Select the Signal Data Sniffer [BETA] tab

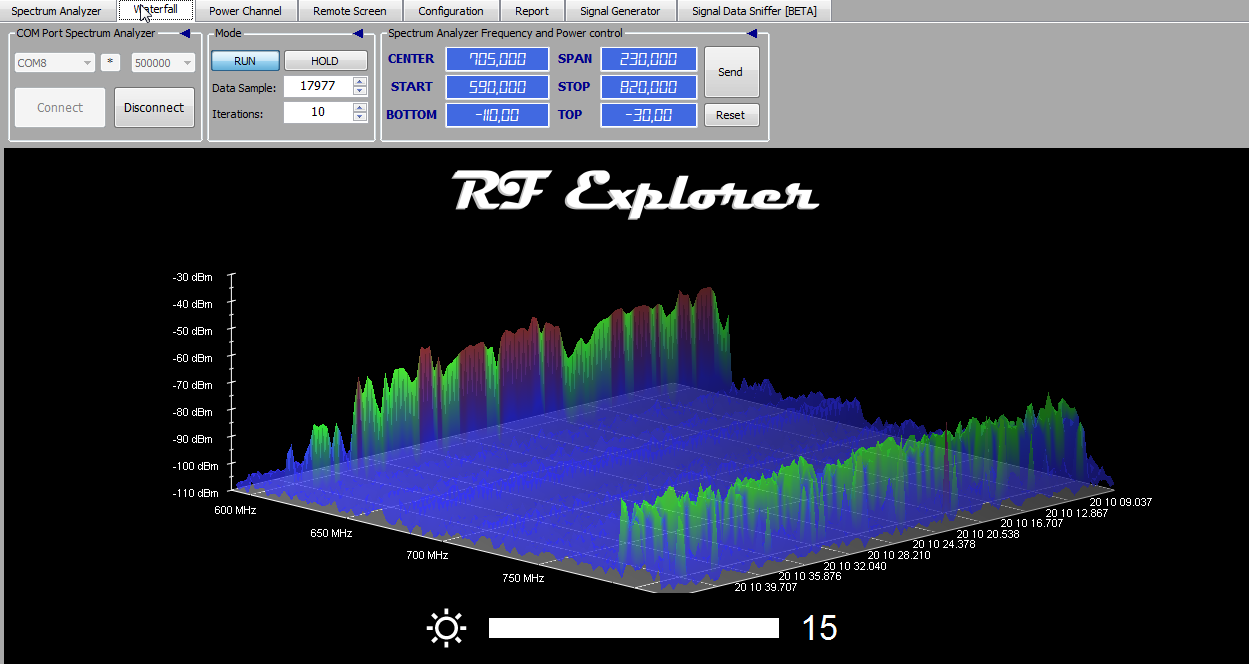[x=754, y=11]
